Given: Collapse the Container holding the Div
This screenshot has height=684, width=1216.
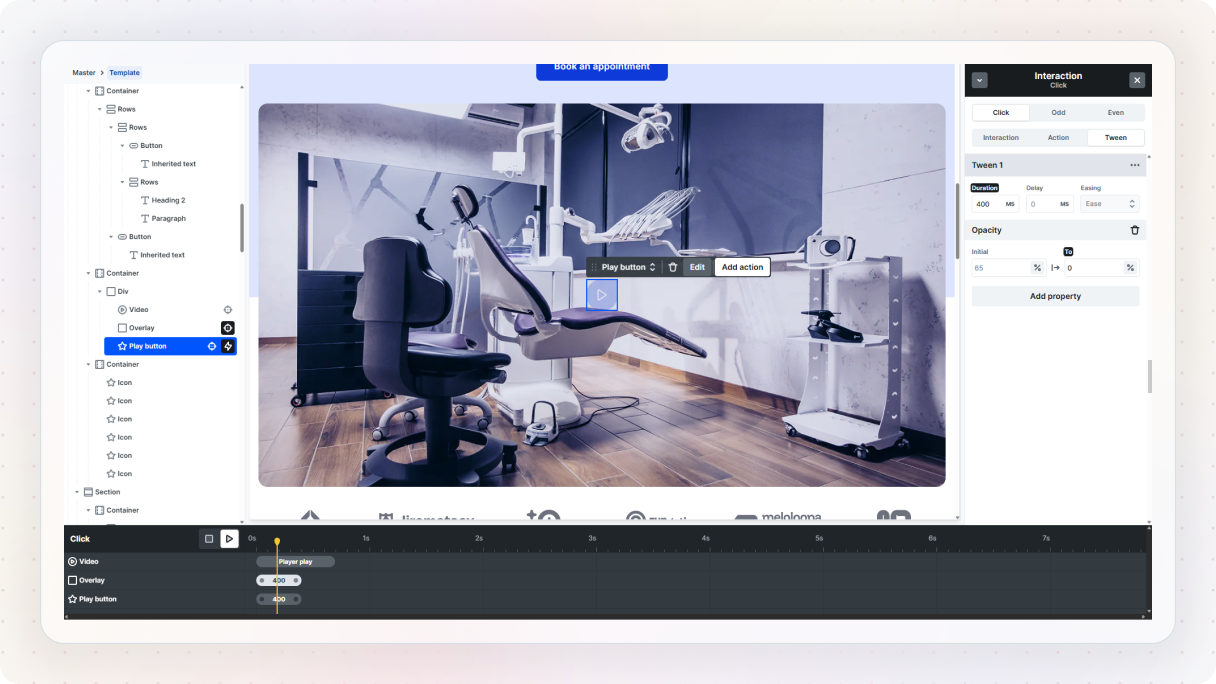Looking at the screenshot, I should coord(88,273).
